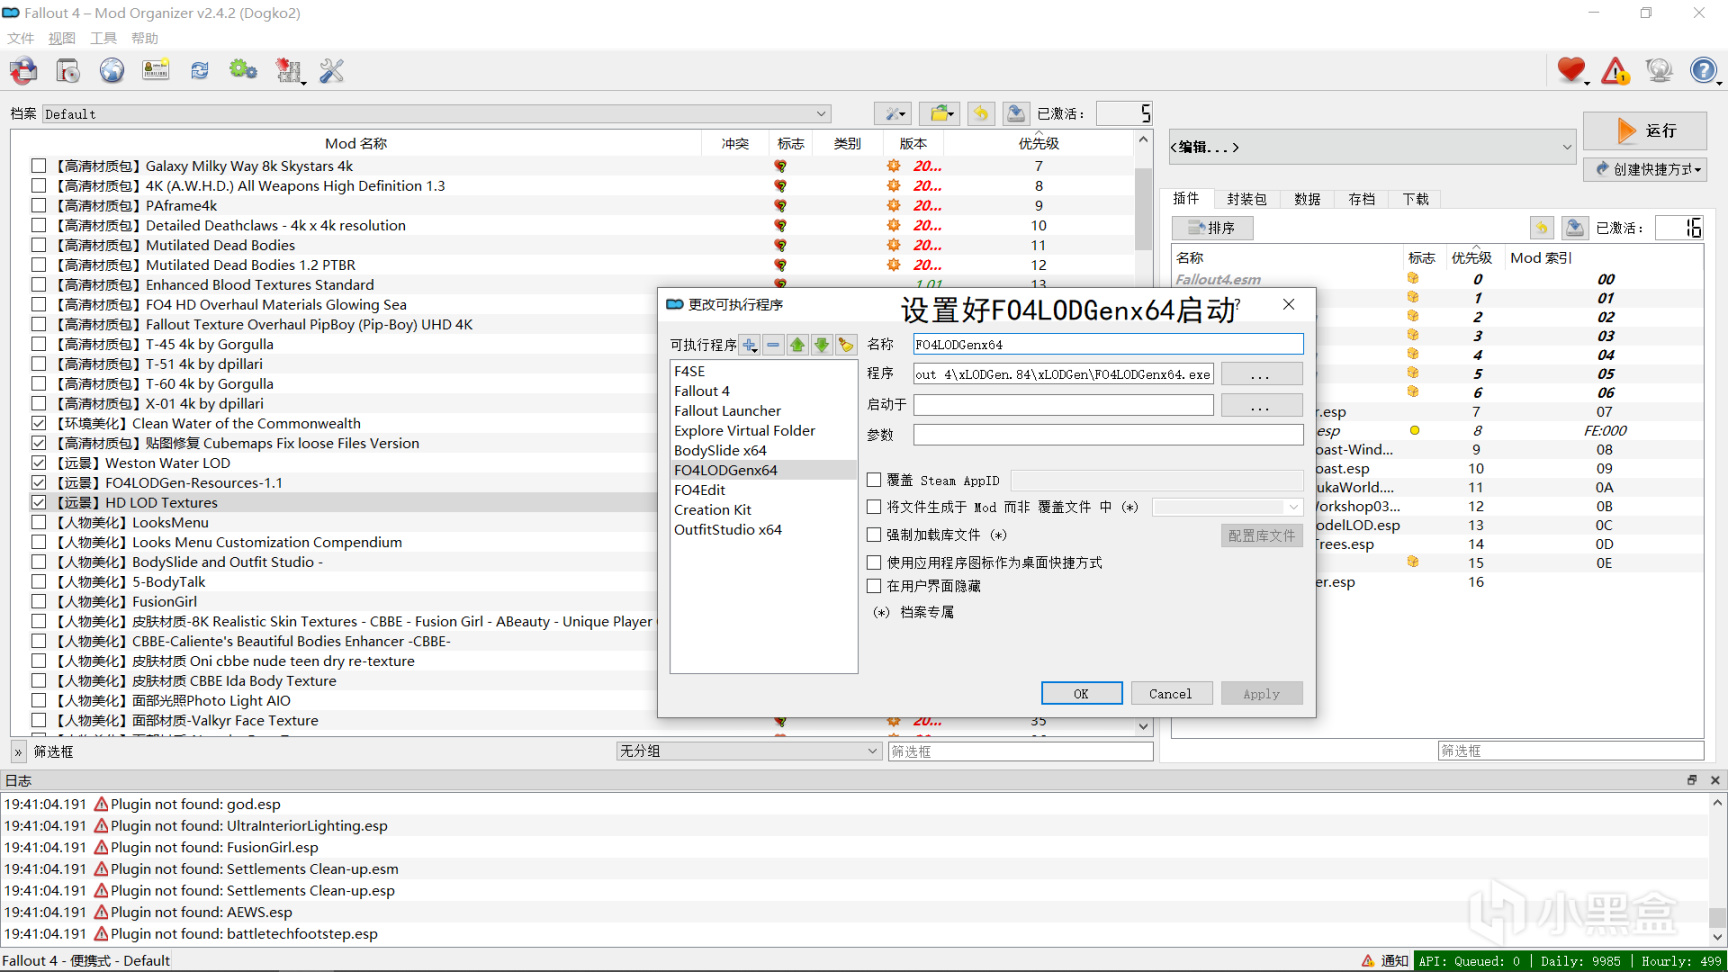Click the update check globe icon
Viewport: 1728px width, 972px height.
point(1659,71)
